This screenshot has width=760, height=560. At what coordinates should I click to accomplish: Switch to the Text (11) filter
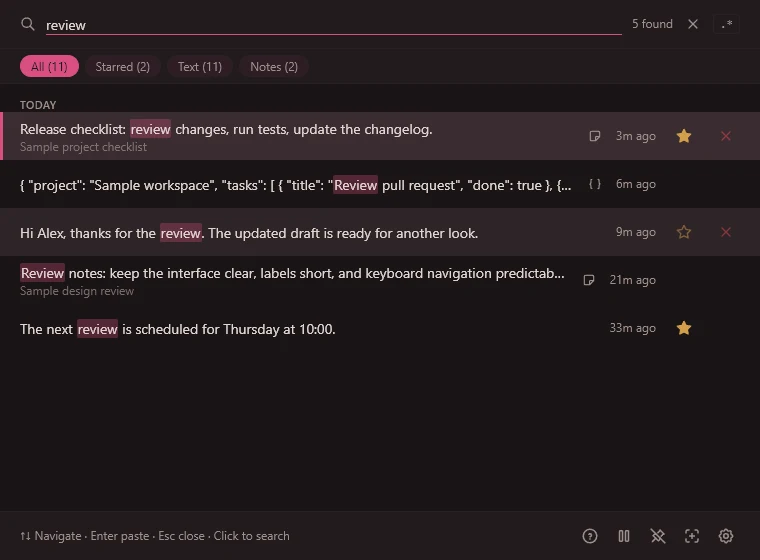(200, 66)
